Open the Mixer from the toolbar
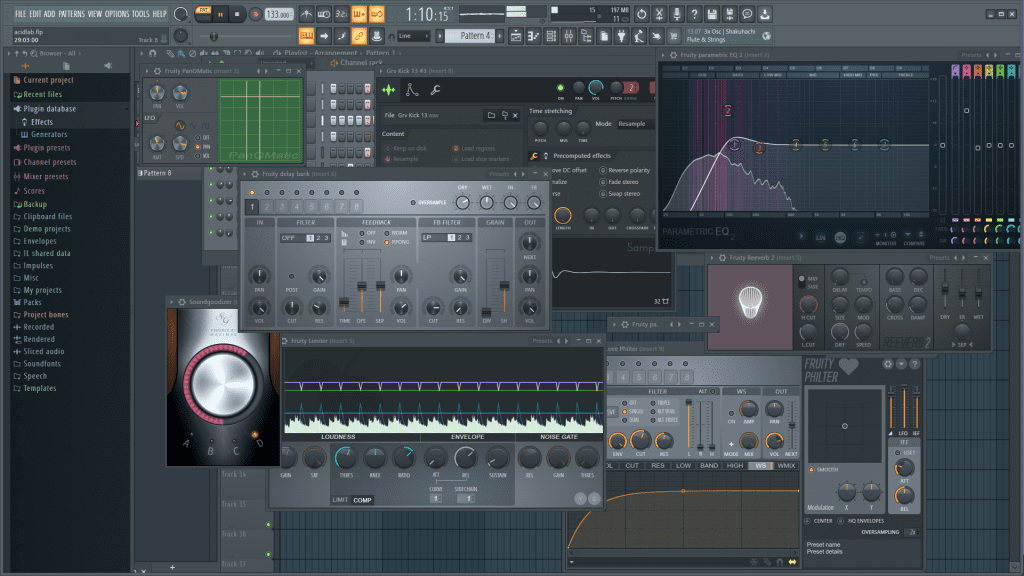 click(568, 34)
